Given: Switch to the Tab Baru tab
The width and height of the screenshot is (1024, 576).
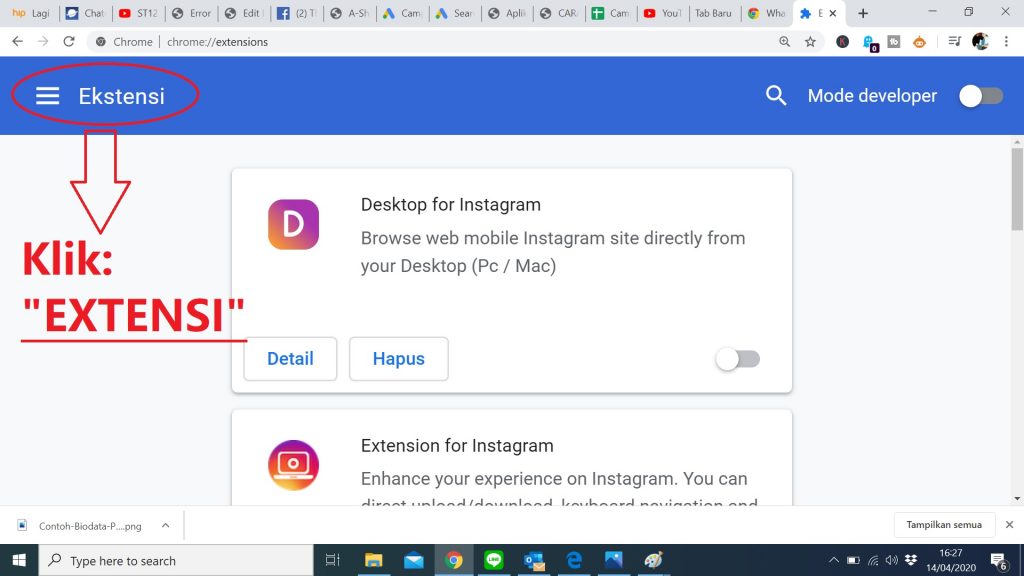Looking at the screenshot, I should click(713, 14).
